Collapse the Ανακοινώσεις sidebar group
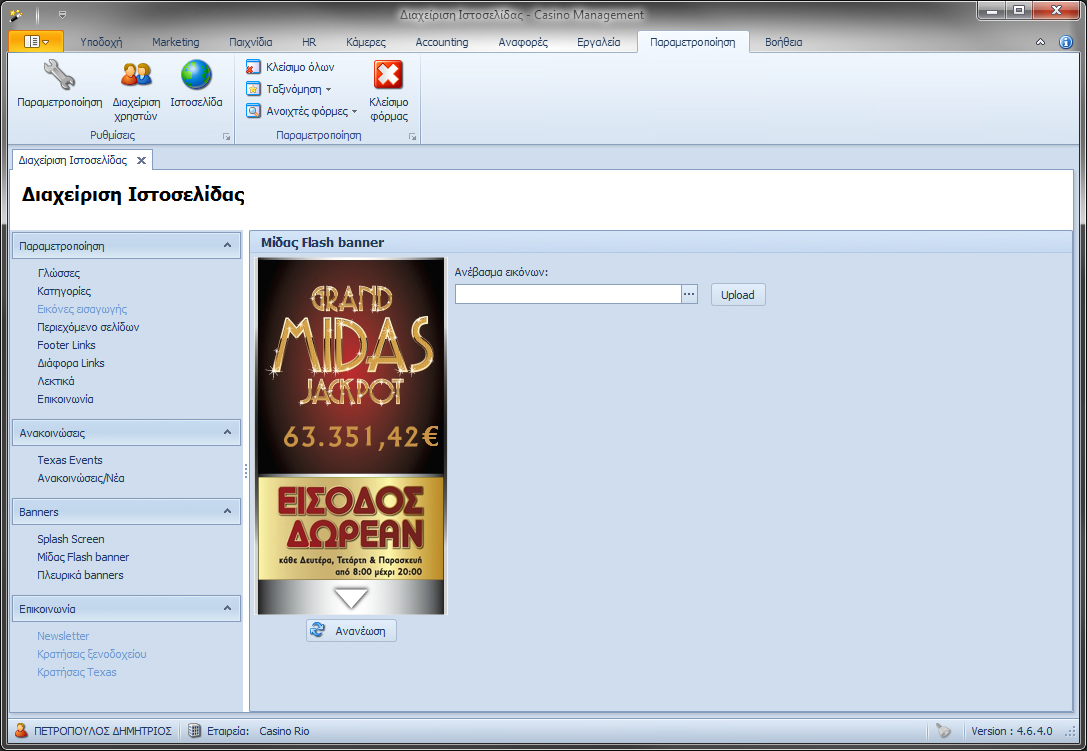The height and width of the screenshot is (751, 1087). pyautogui.click(x=227, y=433)
